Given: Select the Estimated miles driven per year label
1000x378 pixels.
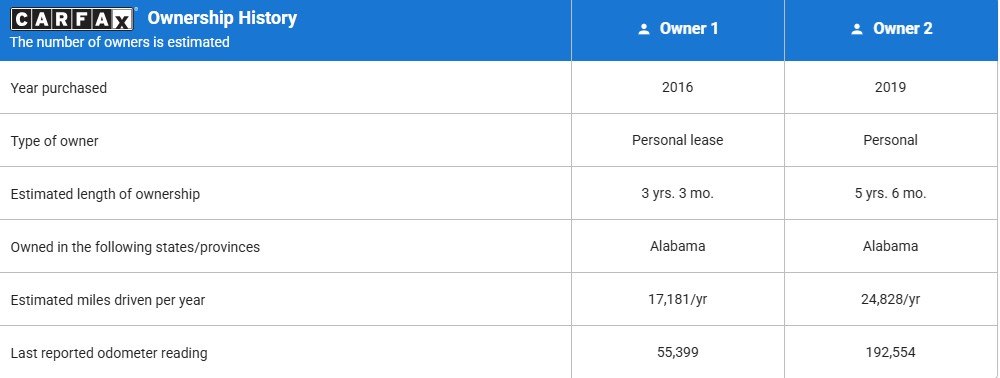Looking at the screenshot, I should 108,300.
